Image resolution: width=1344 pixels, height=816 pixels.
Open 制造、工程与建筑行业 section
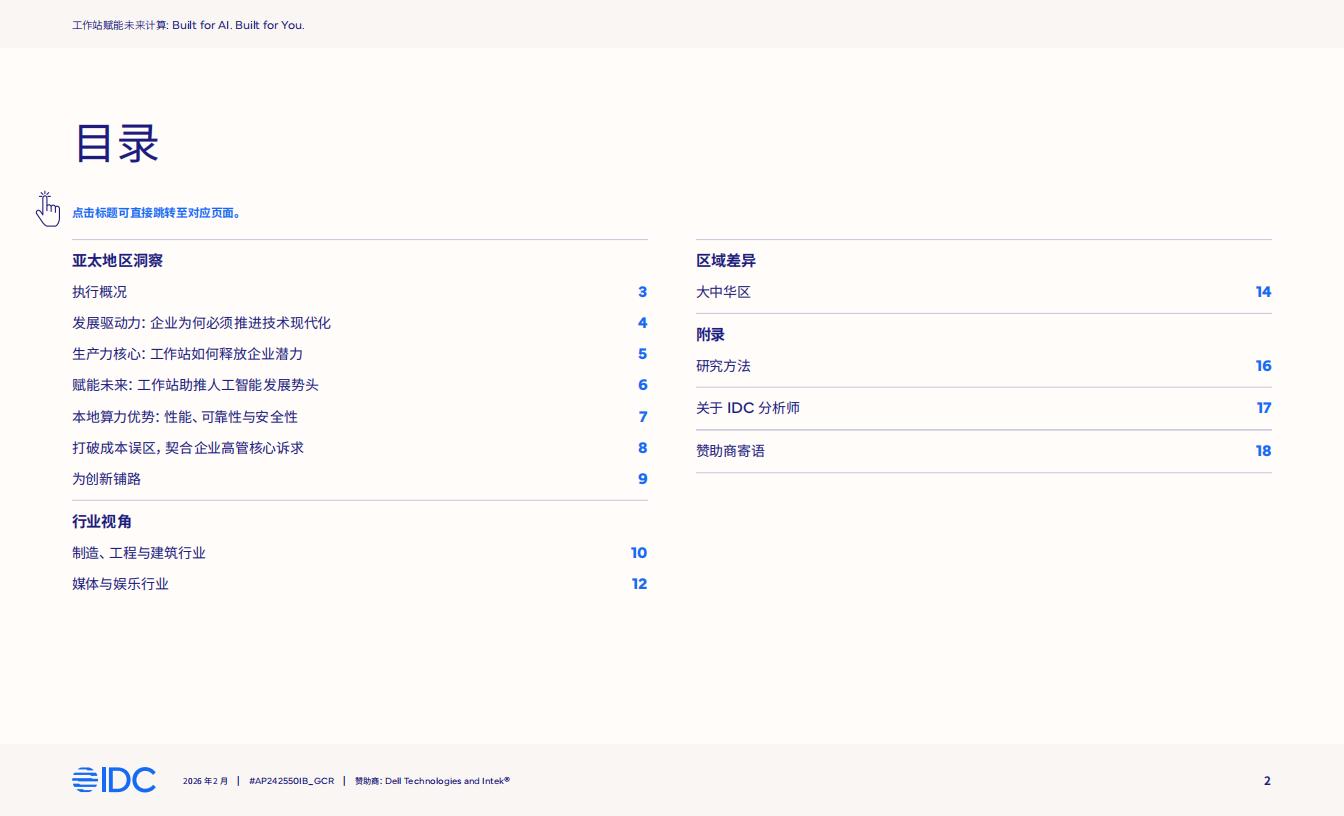(x=139, y=553)
